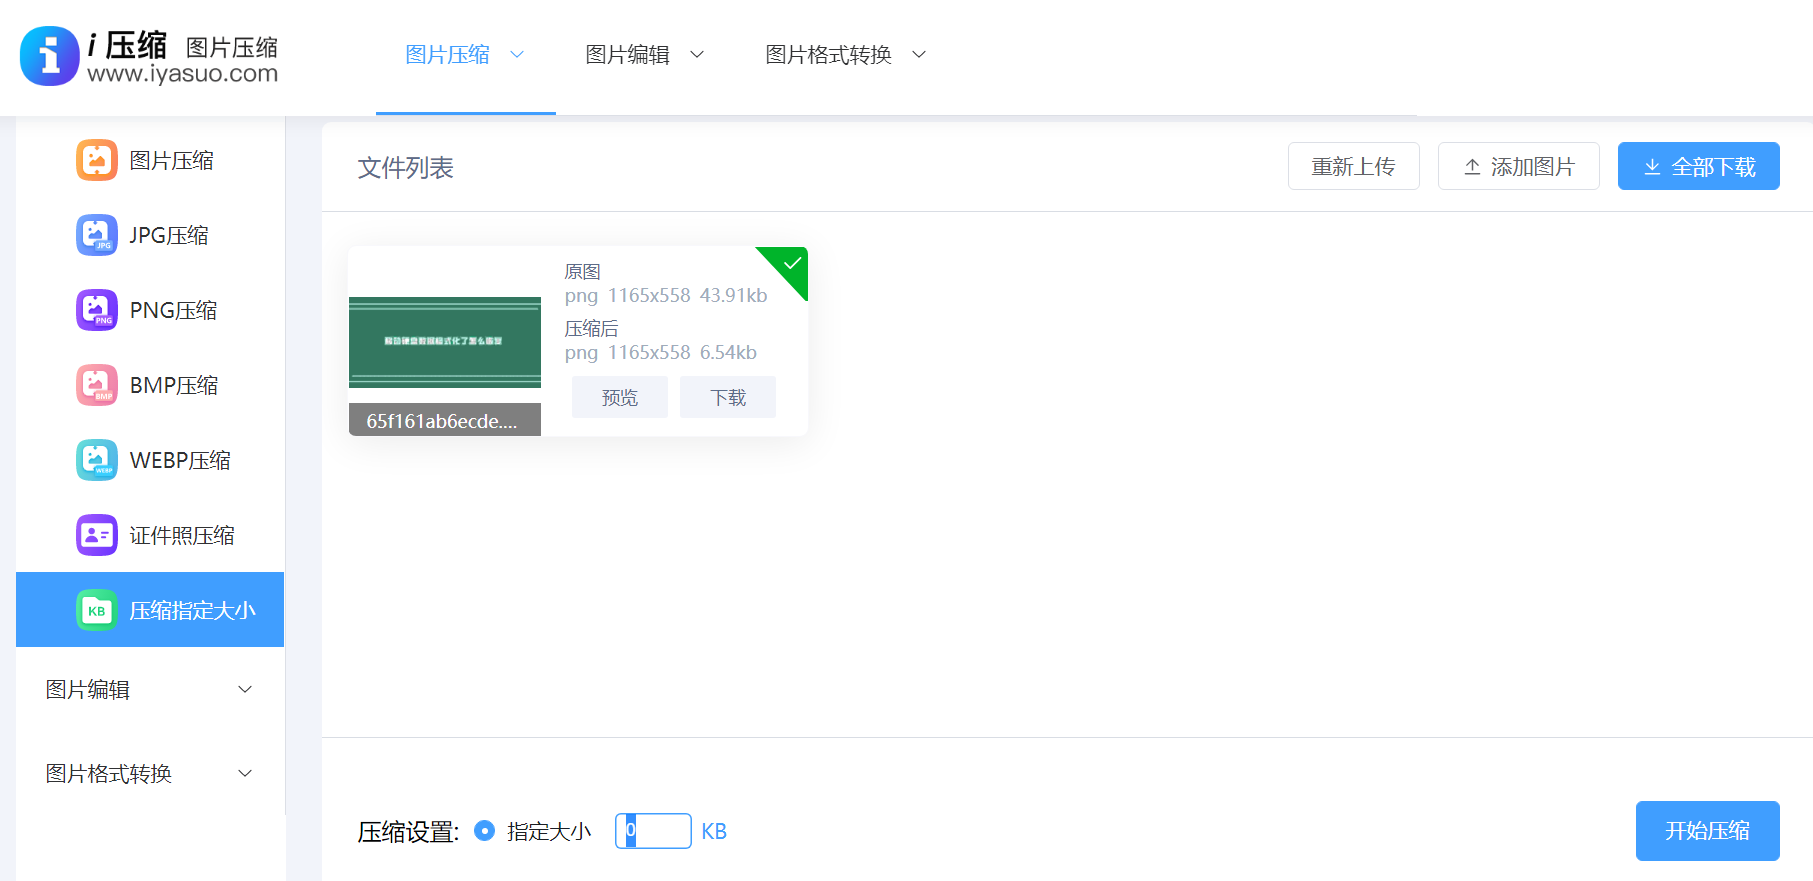
Task: Select the BMP压缩 pink icon
Action: 97,385
